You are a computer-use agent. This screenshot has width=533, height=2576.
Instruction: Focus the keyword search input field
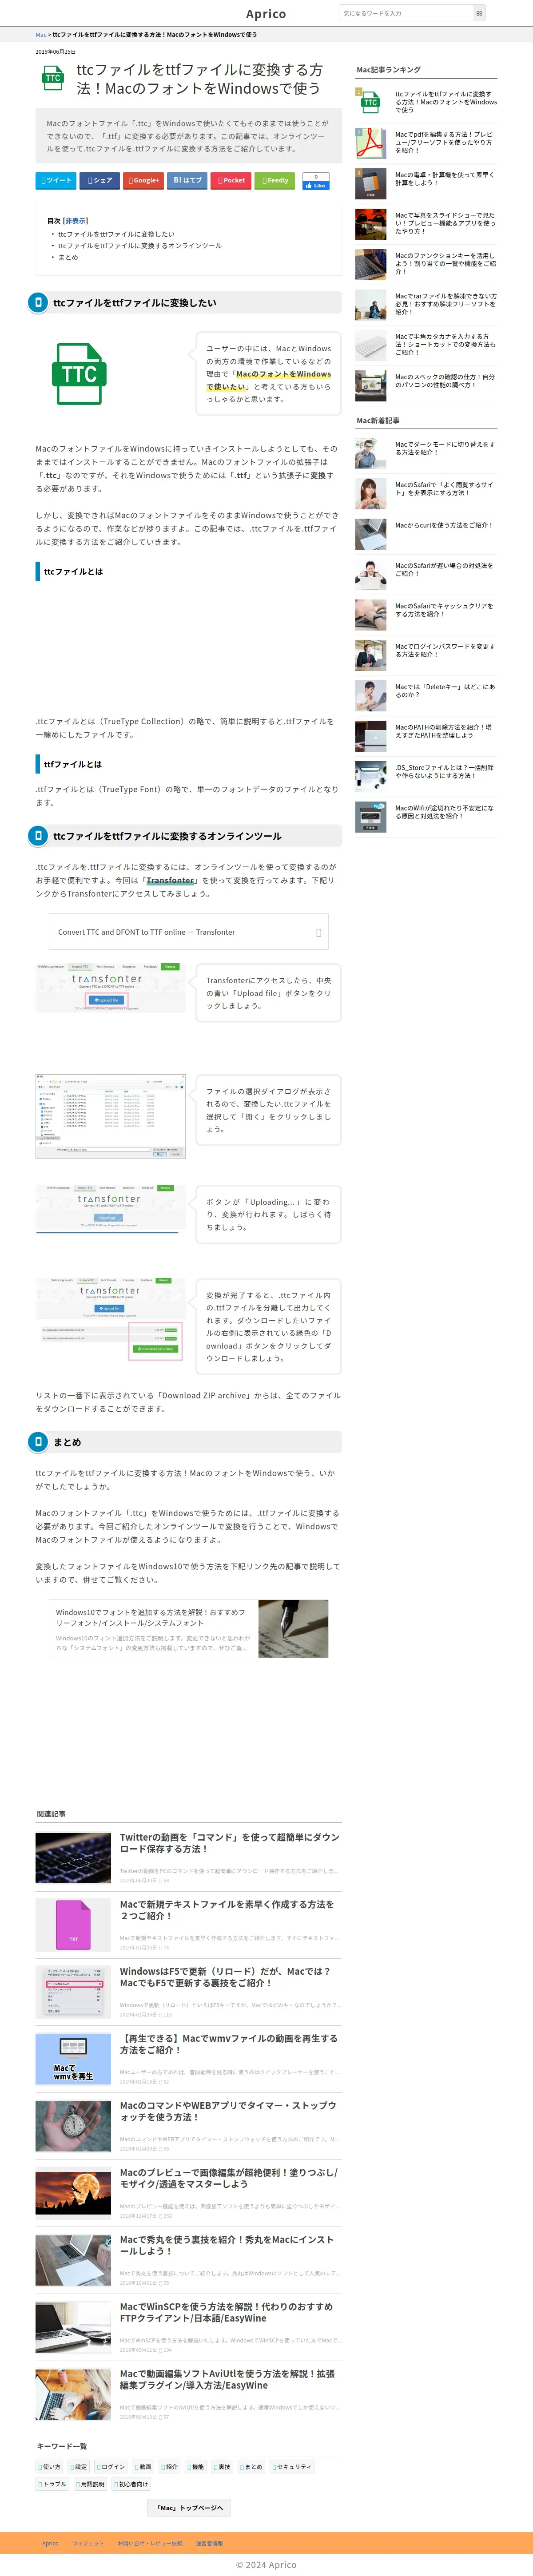tap(405, 13)
